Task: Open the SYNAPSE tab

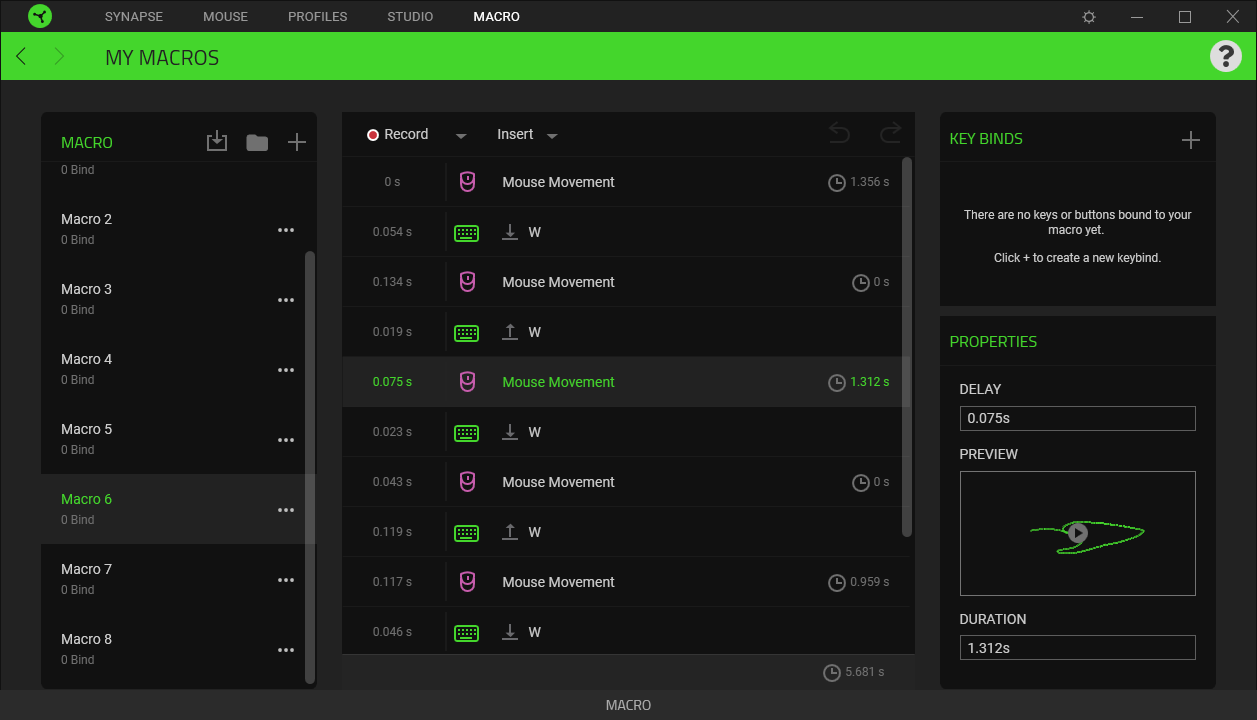Action: (x=134, y=17)
